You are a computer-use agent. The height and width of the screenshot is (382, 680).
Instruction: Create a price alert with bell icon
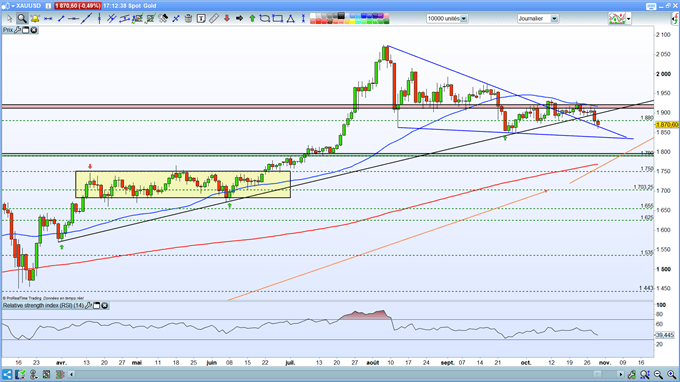click(35, 18)
